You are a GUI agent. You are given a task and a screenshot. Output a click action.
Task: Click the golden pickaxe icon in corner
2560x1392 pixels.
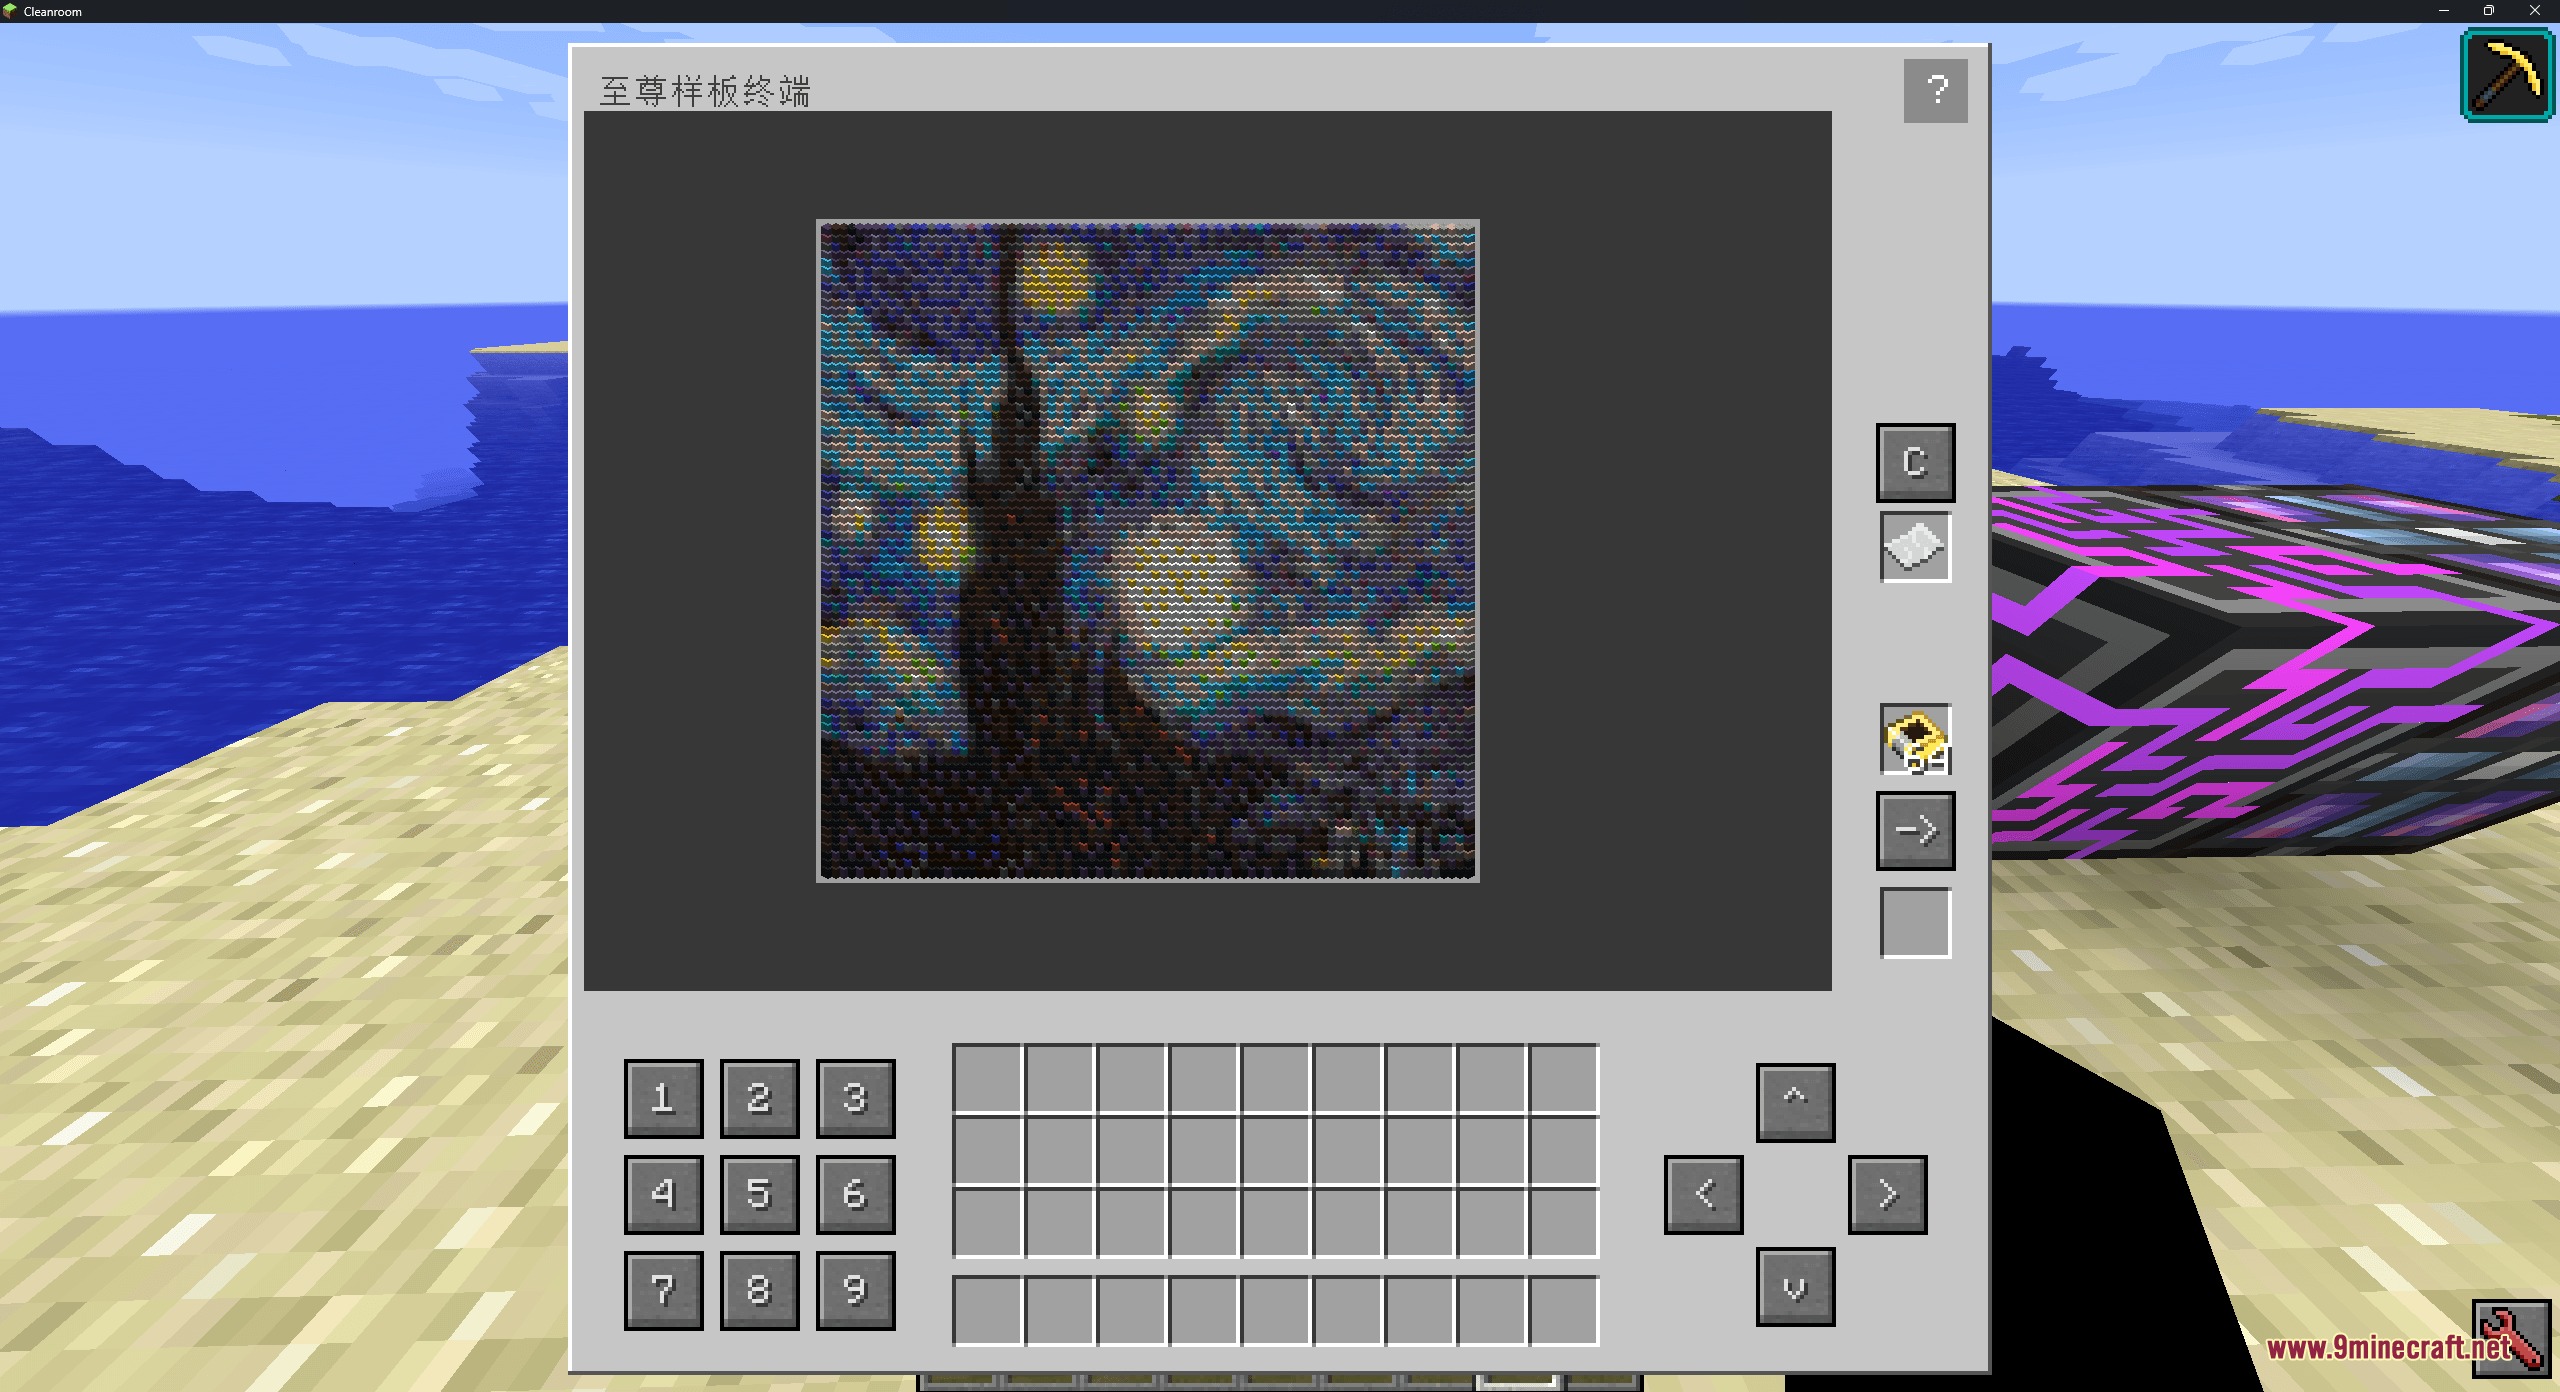click(x=2507, y=76)
